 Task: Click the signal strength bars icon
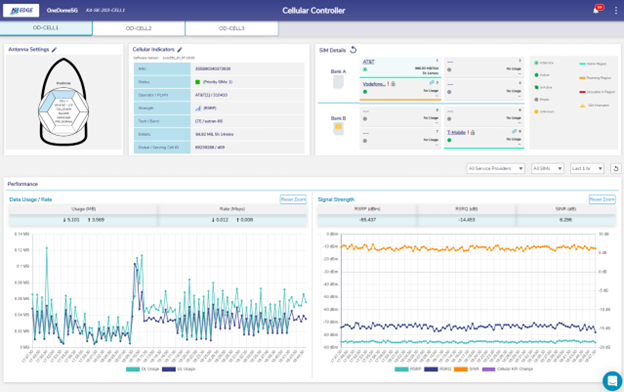point(198,108)
